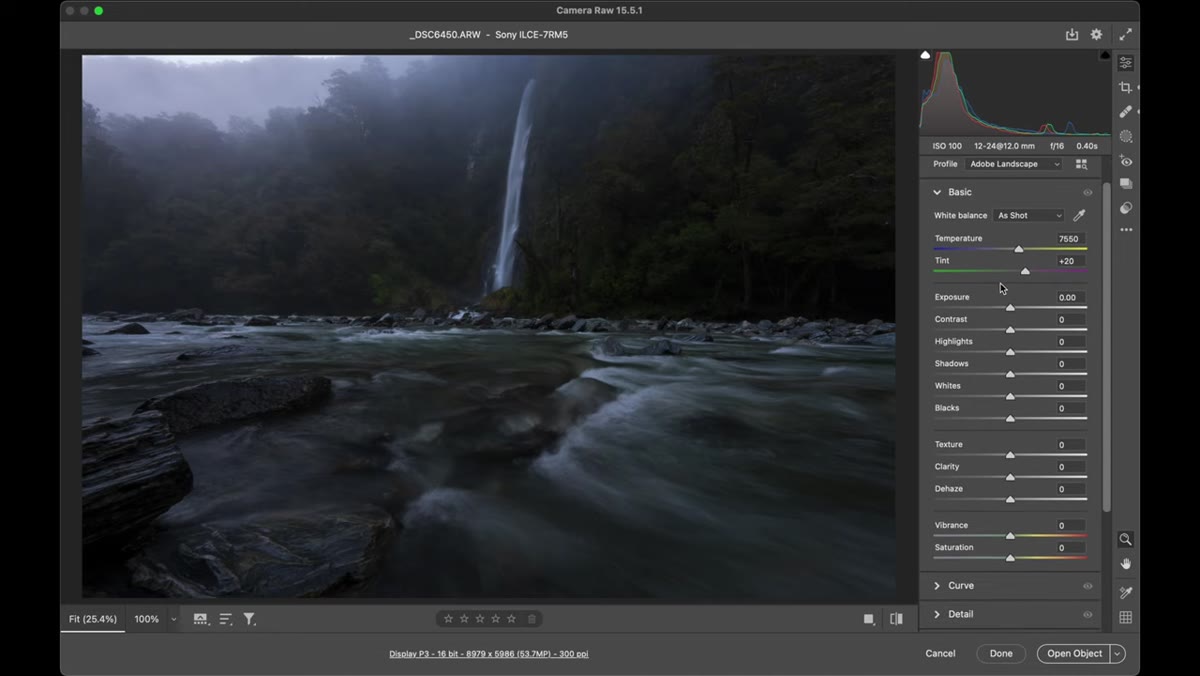This screenshot has width=1200, height=676.
Task: Set rating to three stars
Action: [480, 619]
